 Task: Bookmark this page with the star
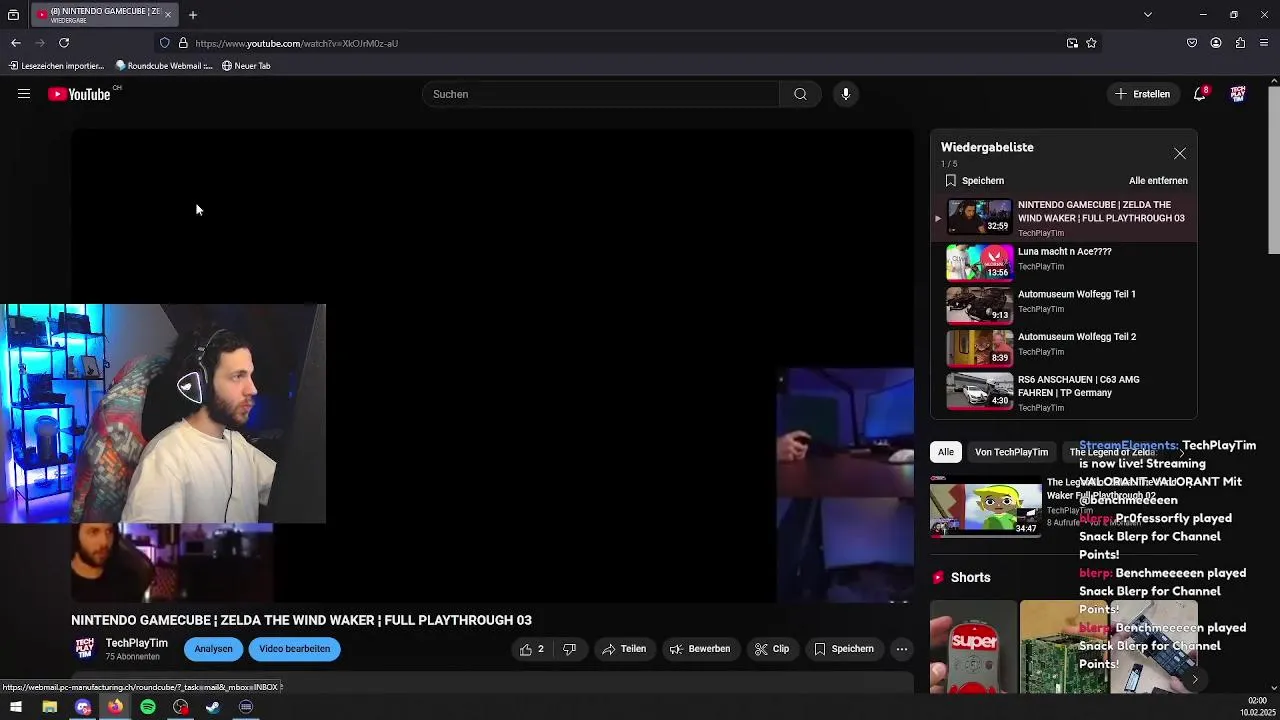(1091, 43)
